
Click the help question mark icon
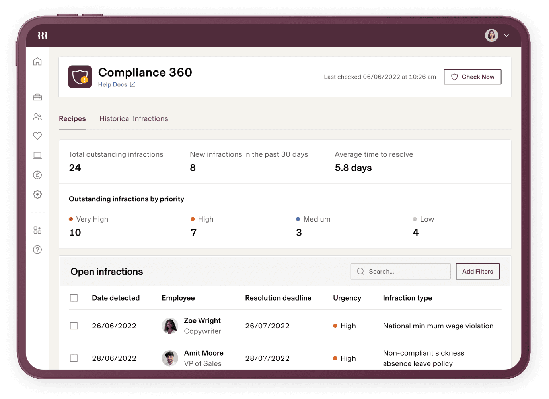pos(37,250)
